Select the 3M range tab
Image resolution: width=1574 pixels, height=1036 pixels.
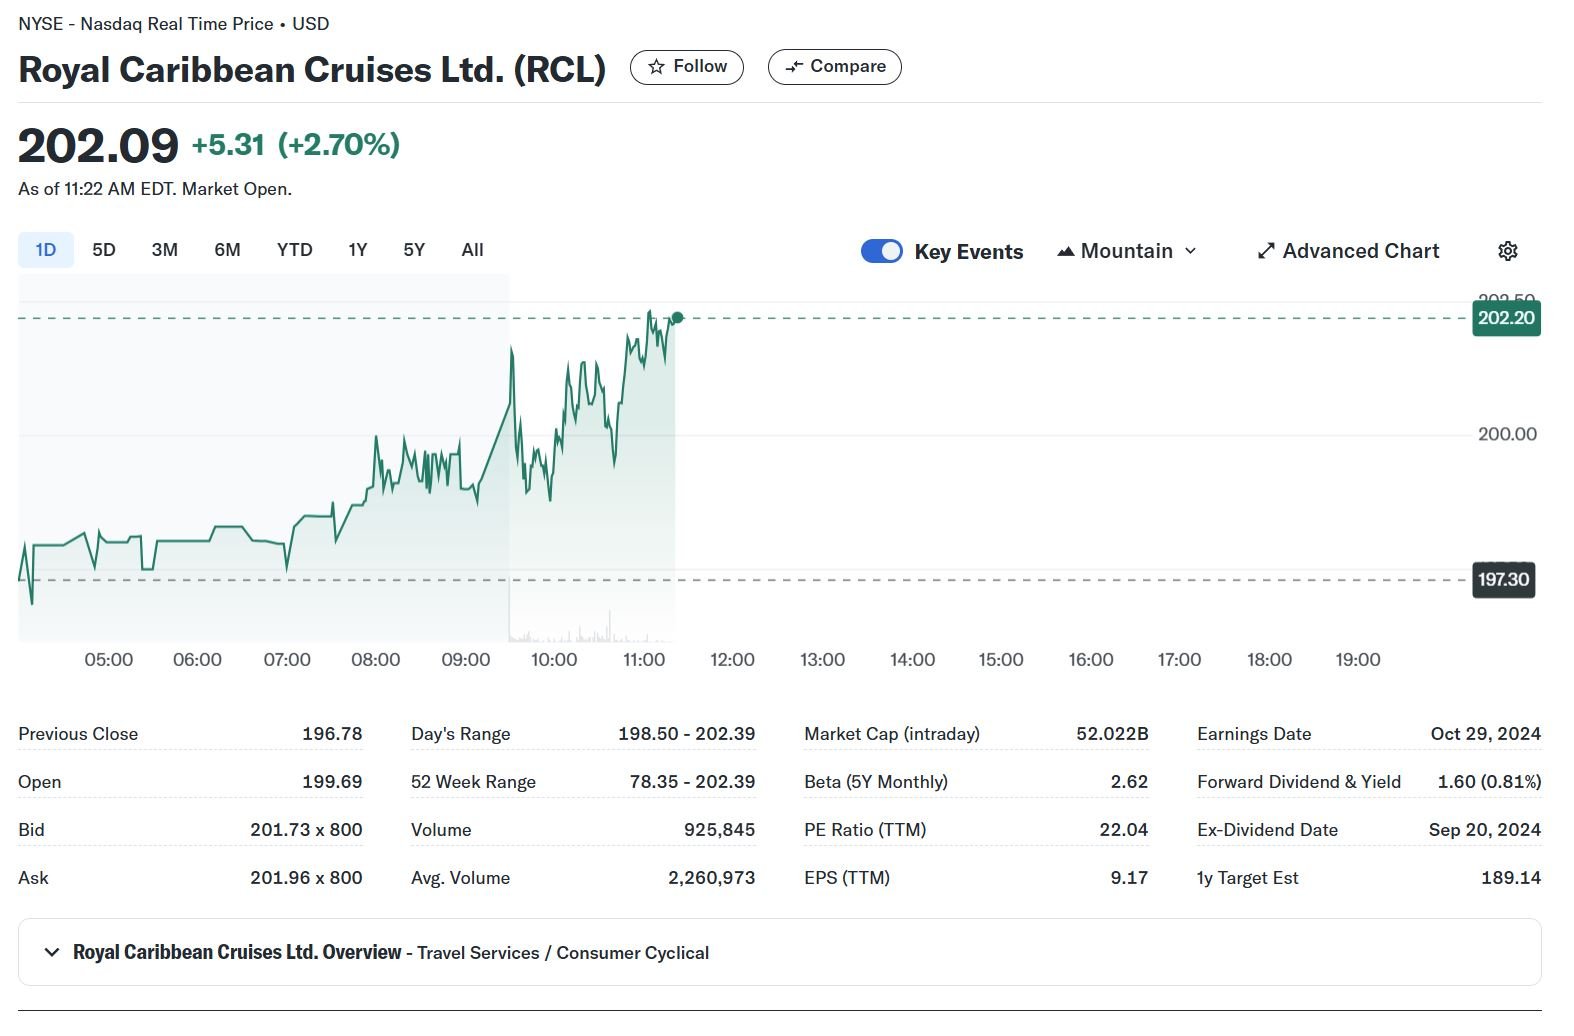[165, 250]
